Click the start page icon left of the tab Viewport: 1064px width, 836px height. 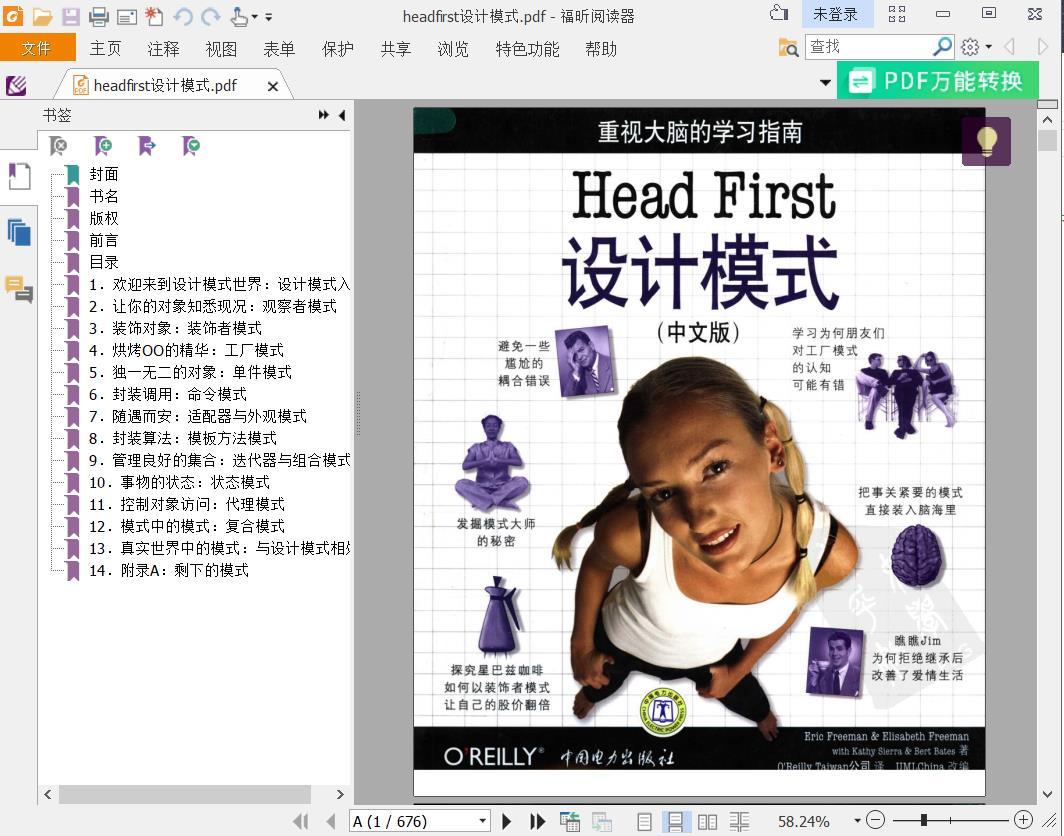[16, 86]
